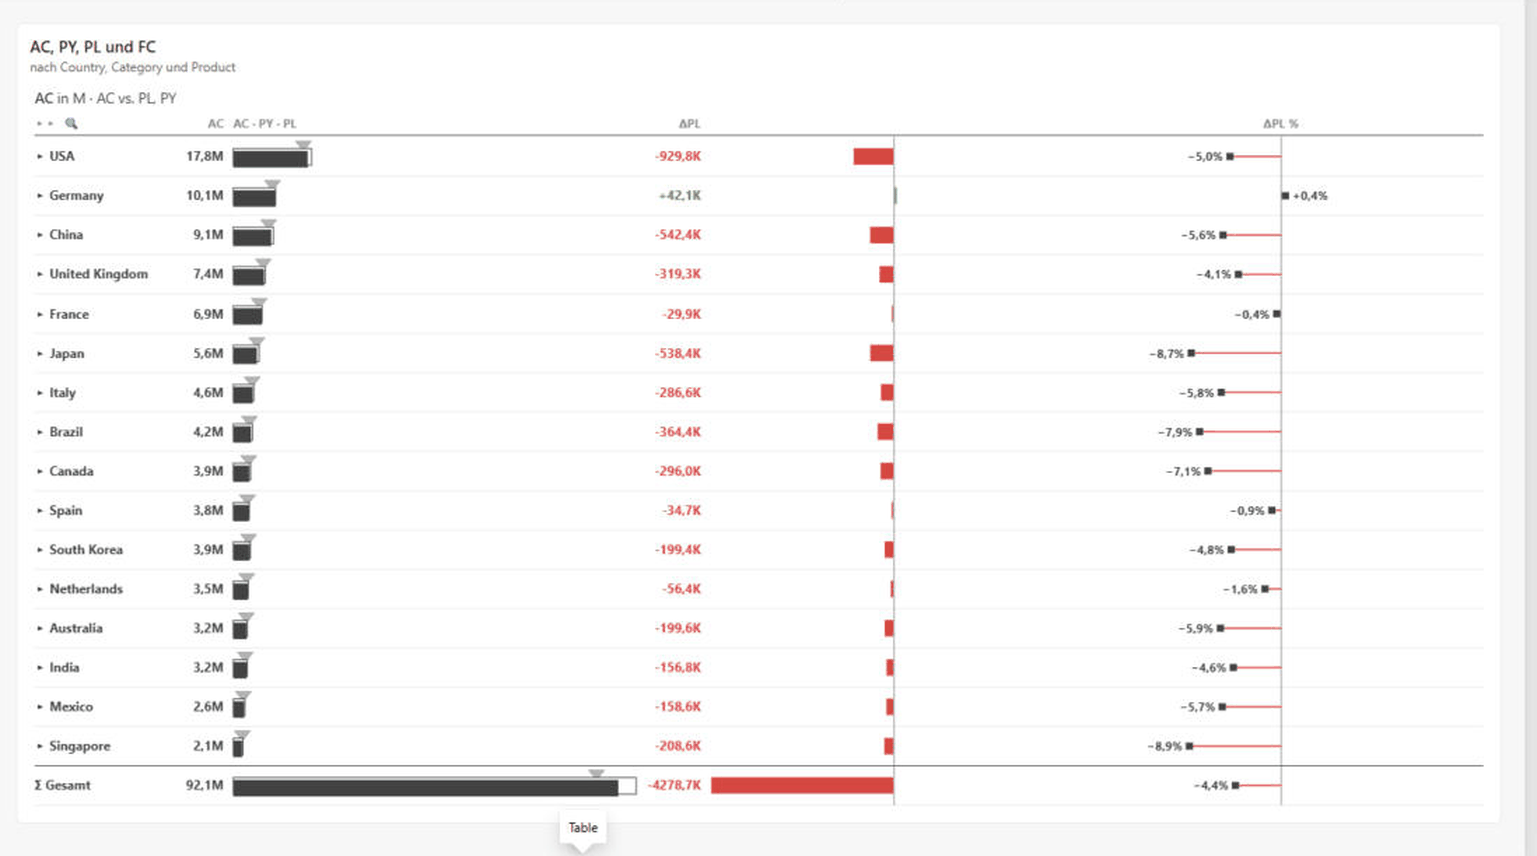Select the Gesamt total variance bar
The image size is (1537, 856).
point(802,786)
